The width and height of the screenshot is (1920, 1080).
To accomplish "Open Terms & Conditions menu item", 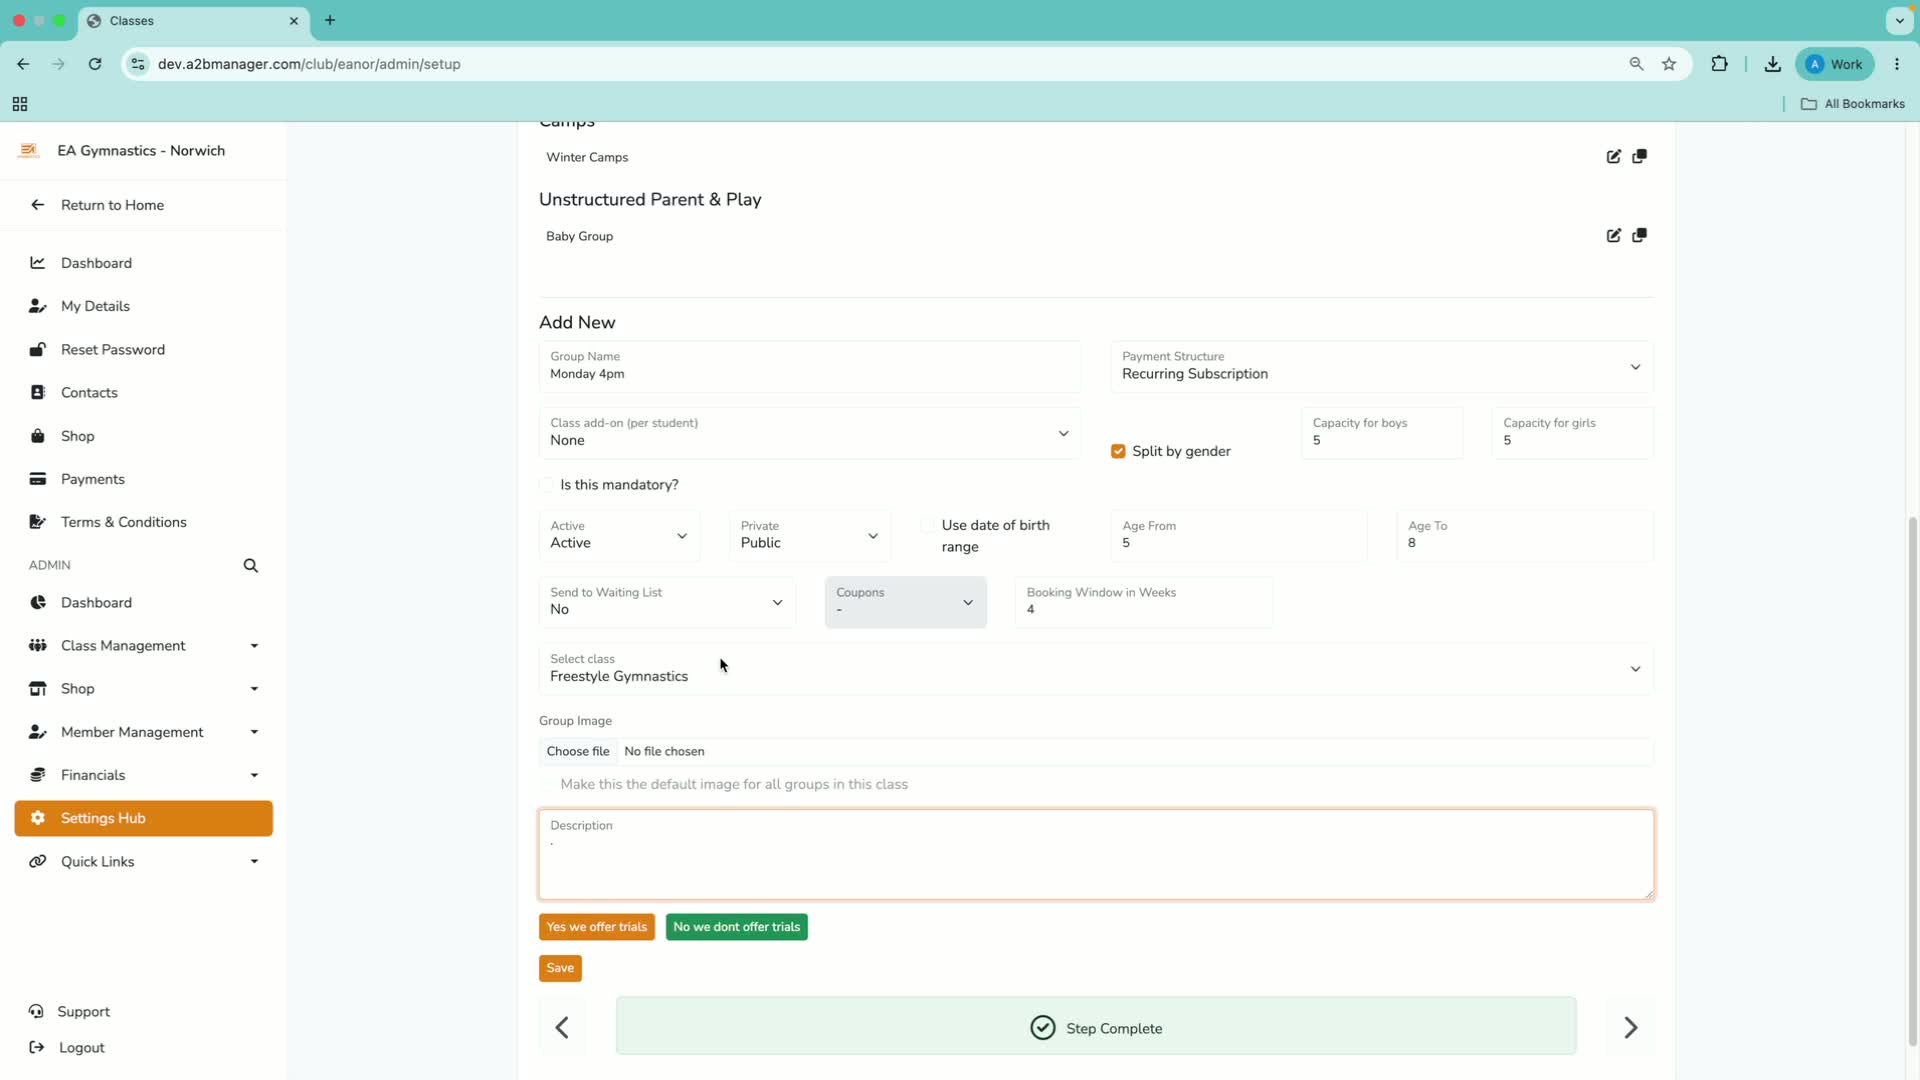I will (123, 523).
